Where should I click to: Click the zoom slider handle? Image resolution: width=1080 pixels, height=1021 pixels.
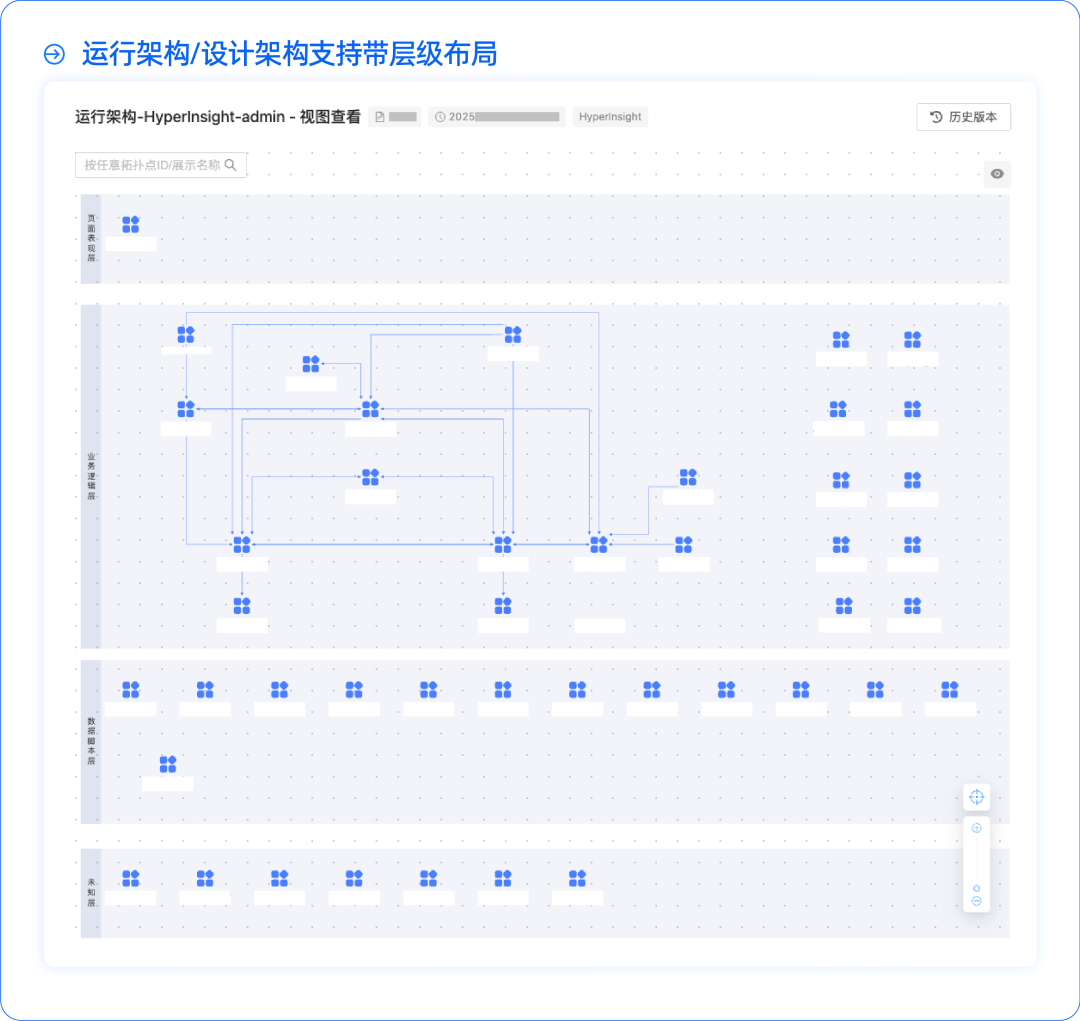(x=976, y=889)
